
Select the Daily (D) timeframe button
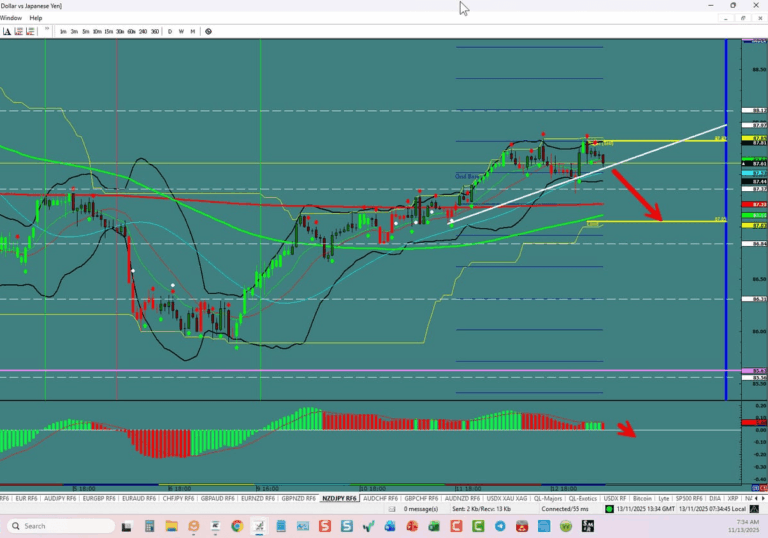click(170, 31)
